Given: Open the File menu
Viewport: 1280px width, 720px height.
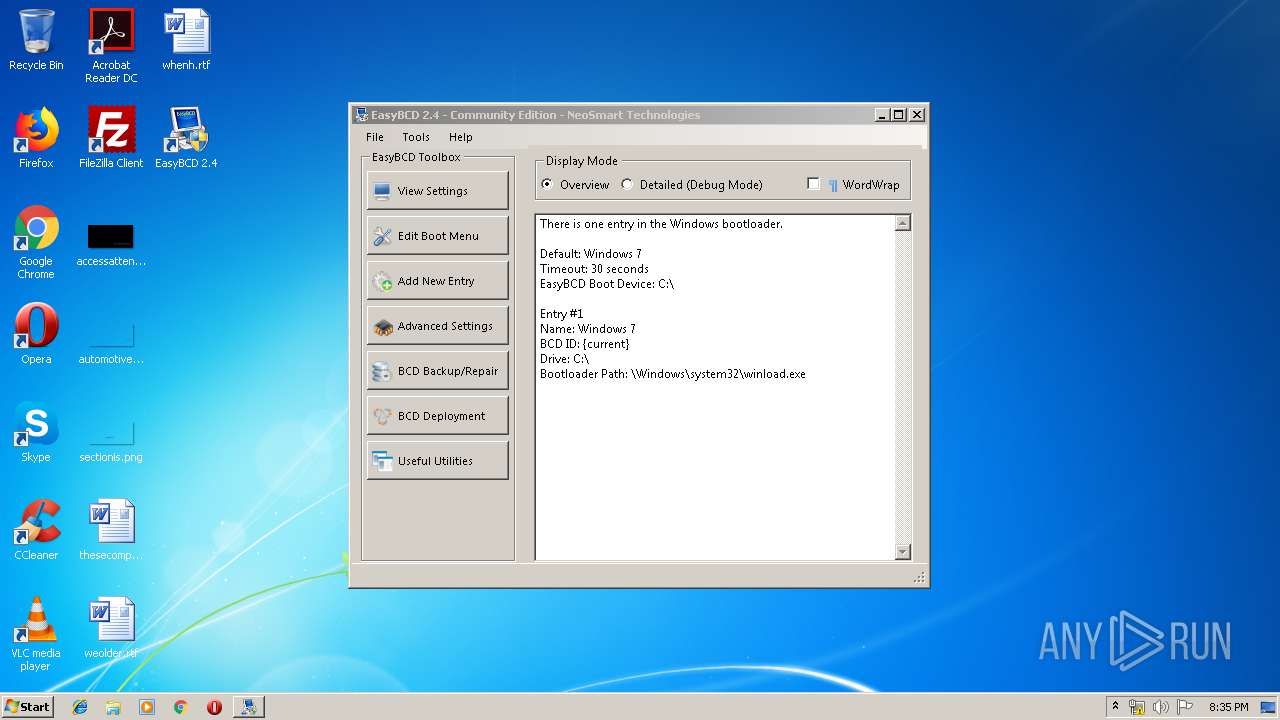Looking at the screenshot, I should click(375, 137).
